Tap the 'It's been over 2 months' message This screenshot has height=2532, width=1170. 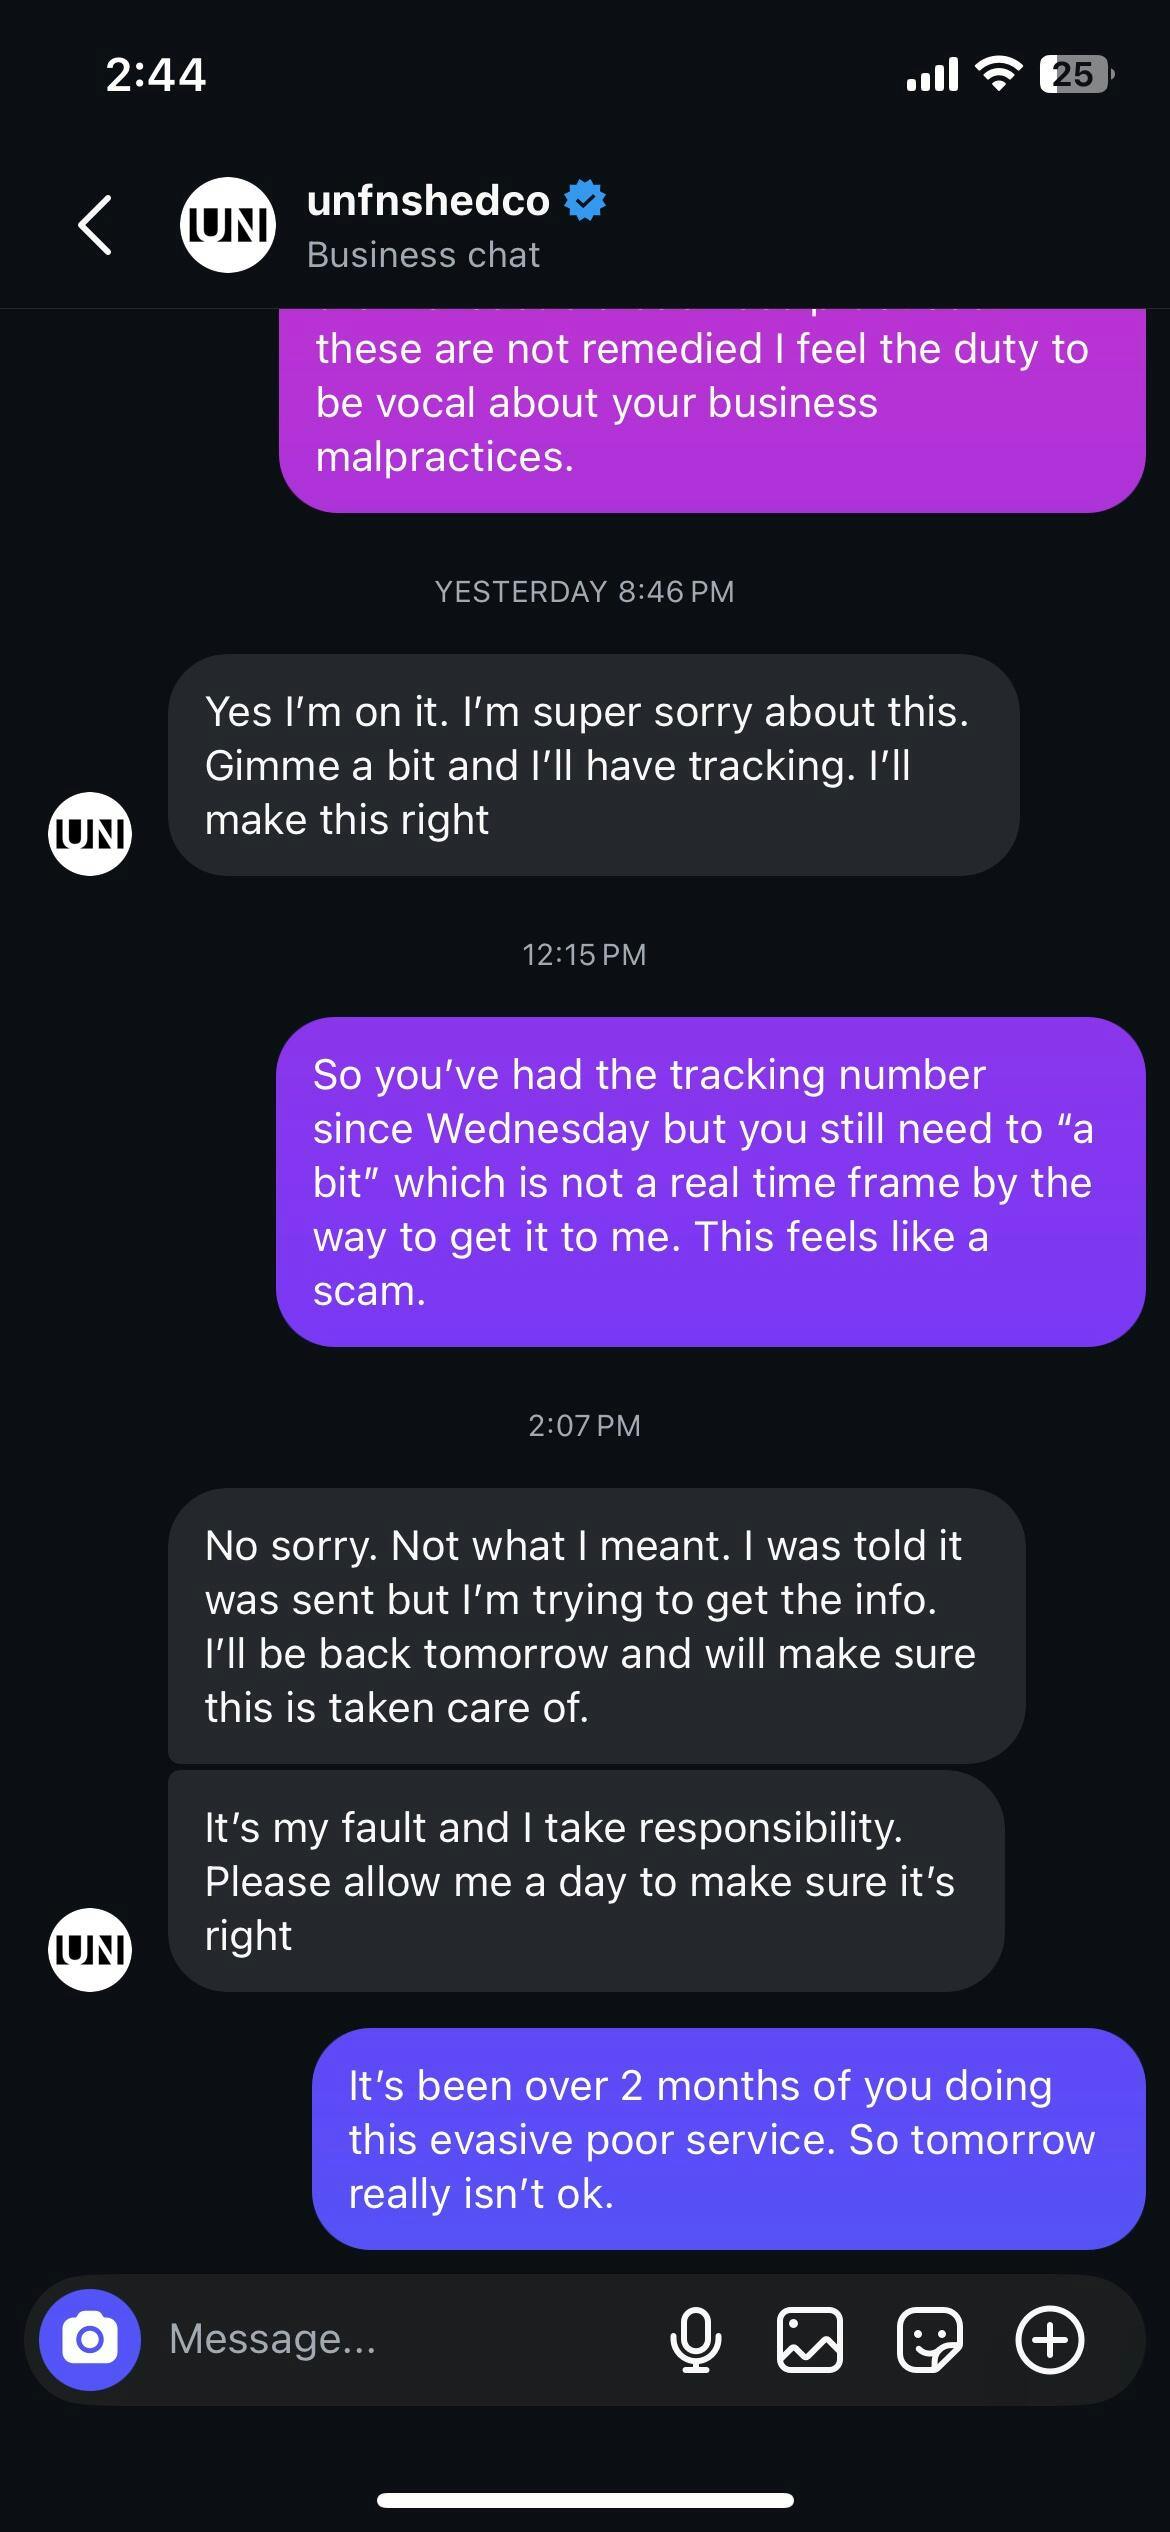pyautogui.click(x=728, y=2139)
